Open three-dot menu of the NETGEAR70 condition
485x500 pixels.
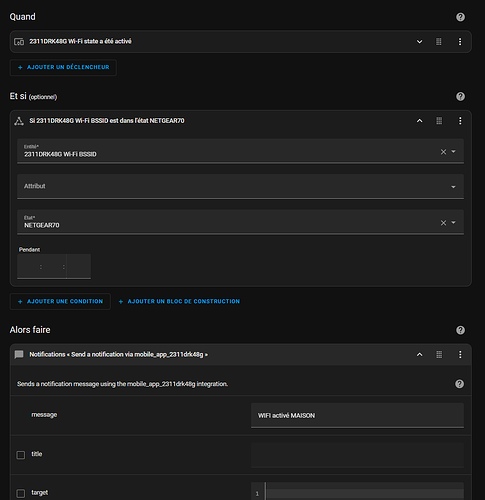coord(460,121)
